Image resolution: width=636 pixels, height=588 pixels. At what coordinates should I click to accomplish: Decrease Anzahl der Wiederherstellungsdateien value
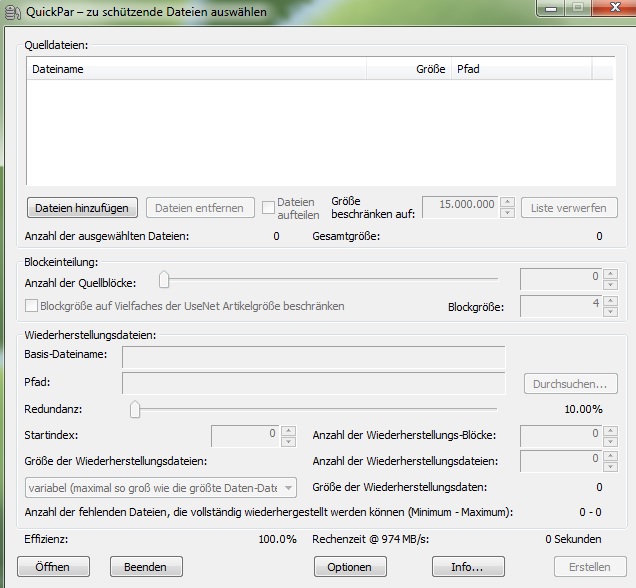point(610,467)
